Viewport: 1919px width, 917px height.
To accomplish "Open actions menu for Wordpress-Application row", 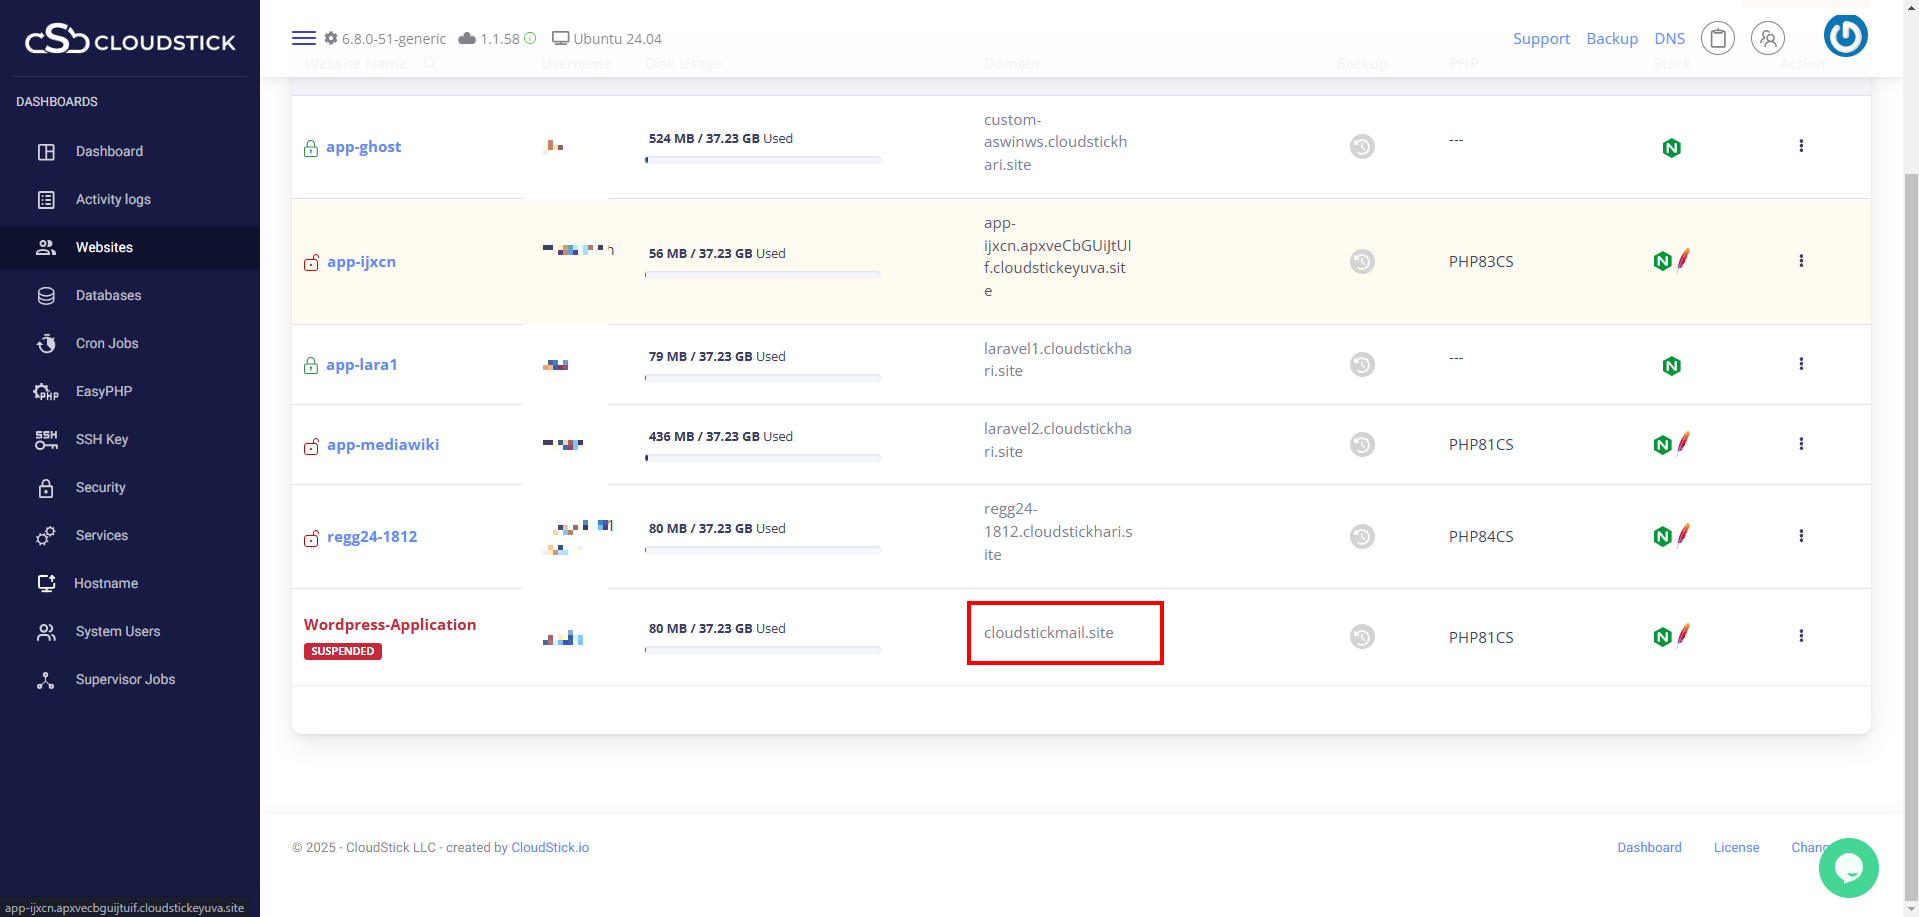I will (1800, 636).
